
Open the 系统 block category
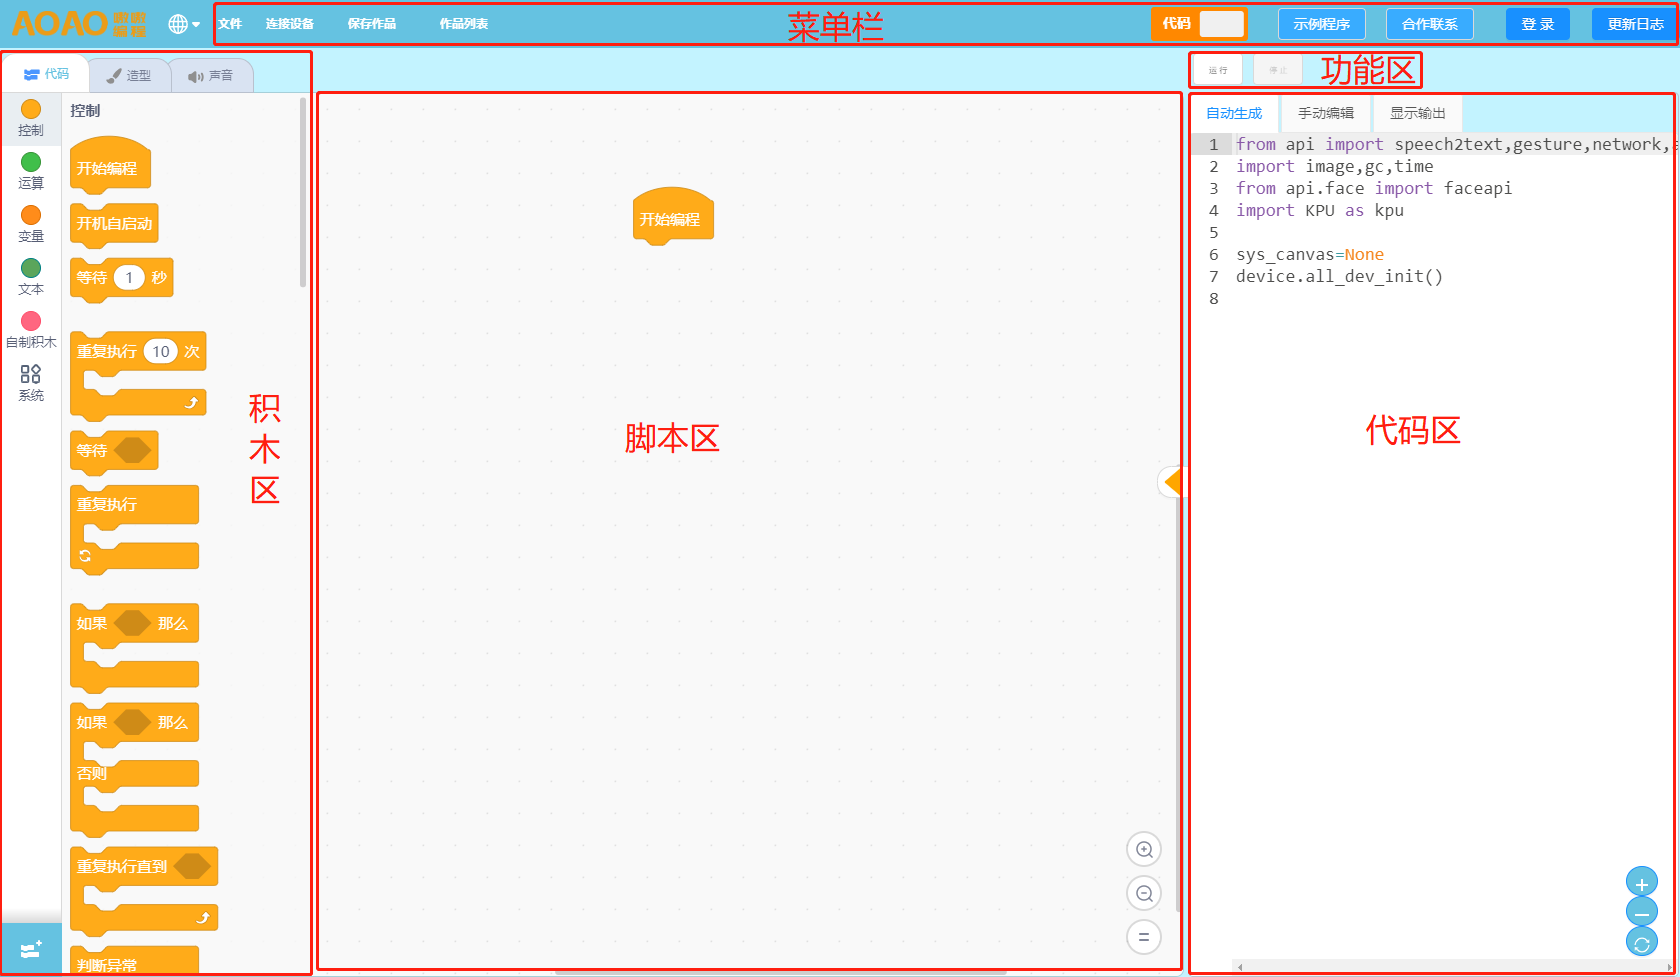point(31,383)
